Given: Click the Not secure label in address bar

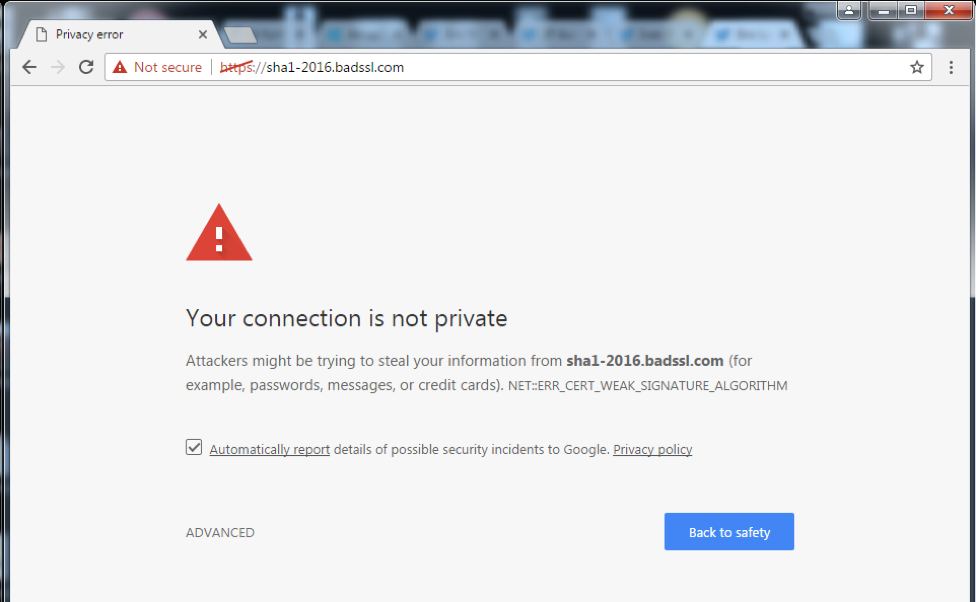Looking at the screenshot, I should tap(168, 67).
